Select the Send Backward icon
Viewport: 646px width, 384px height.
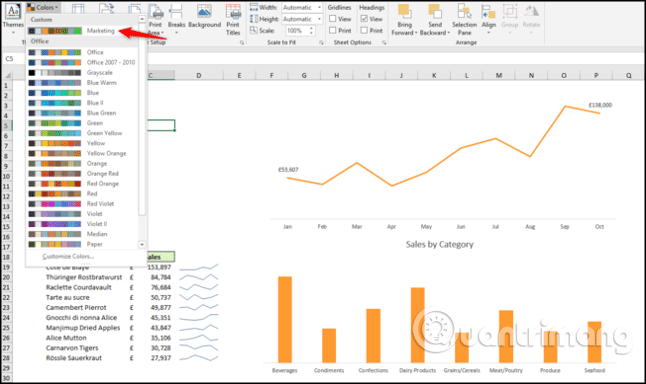435,12
